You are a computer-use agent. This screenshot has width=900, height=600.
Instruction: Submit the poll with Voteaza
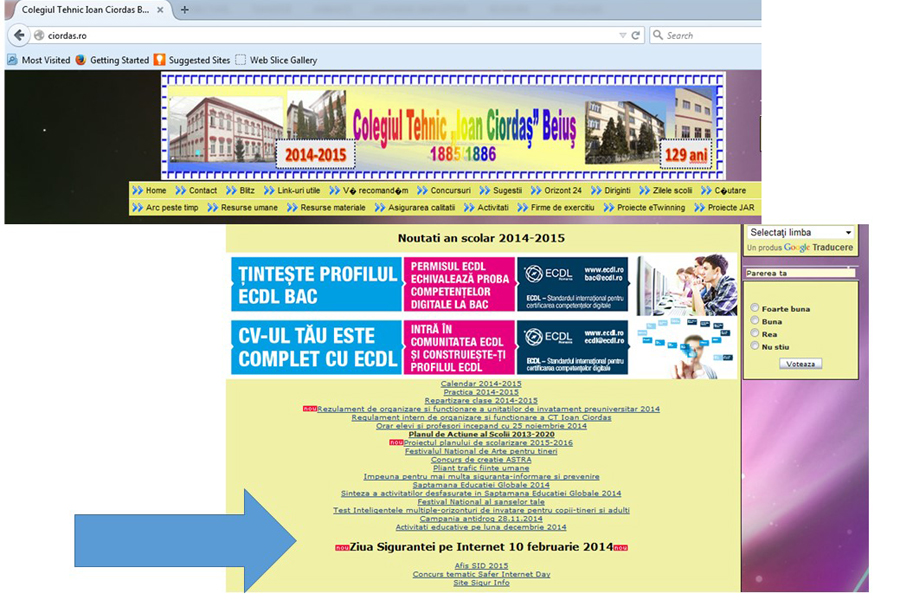pos(801,364)
